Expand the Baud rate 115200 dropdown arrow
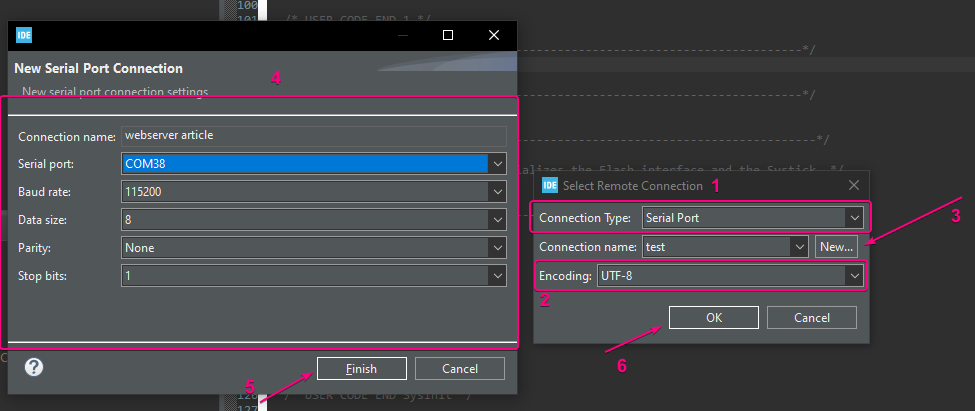 497,192
